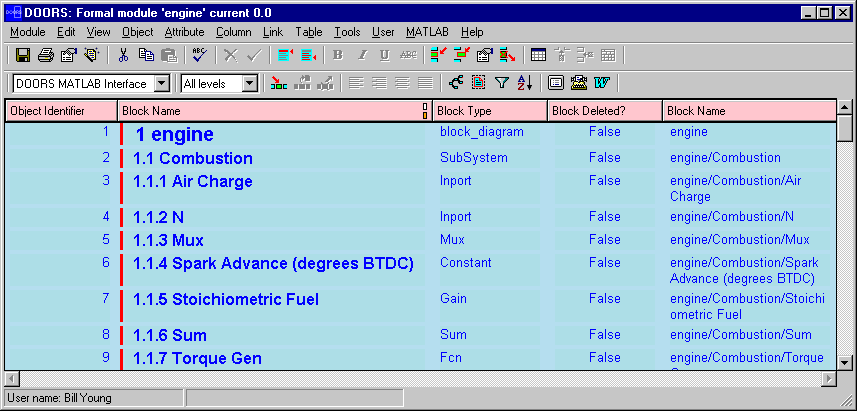Click the left align text icon
Screen dimensions: 857x411
[356, 84]
